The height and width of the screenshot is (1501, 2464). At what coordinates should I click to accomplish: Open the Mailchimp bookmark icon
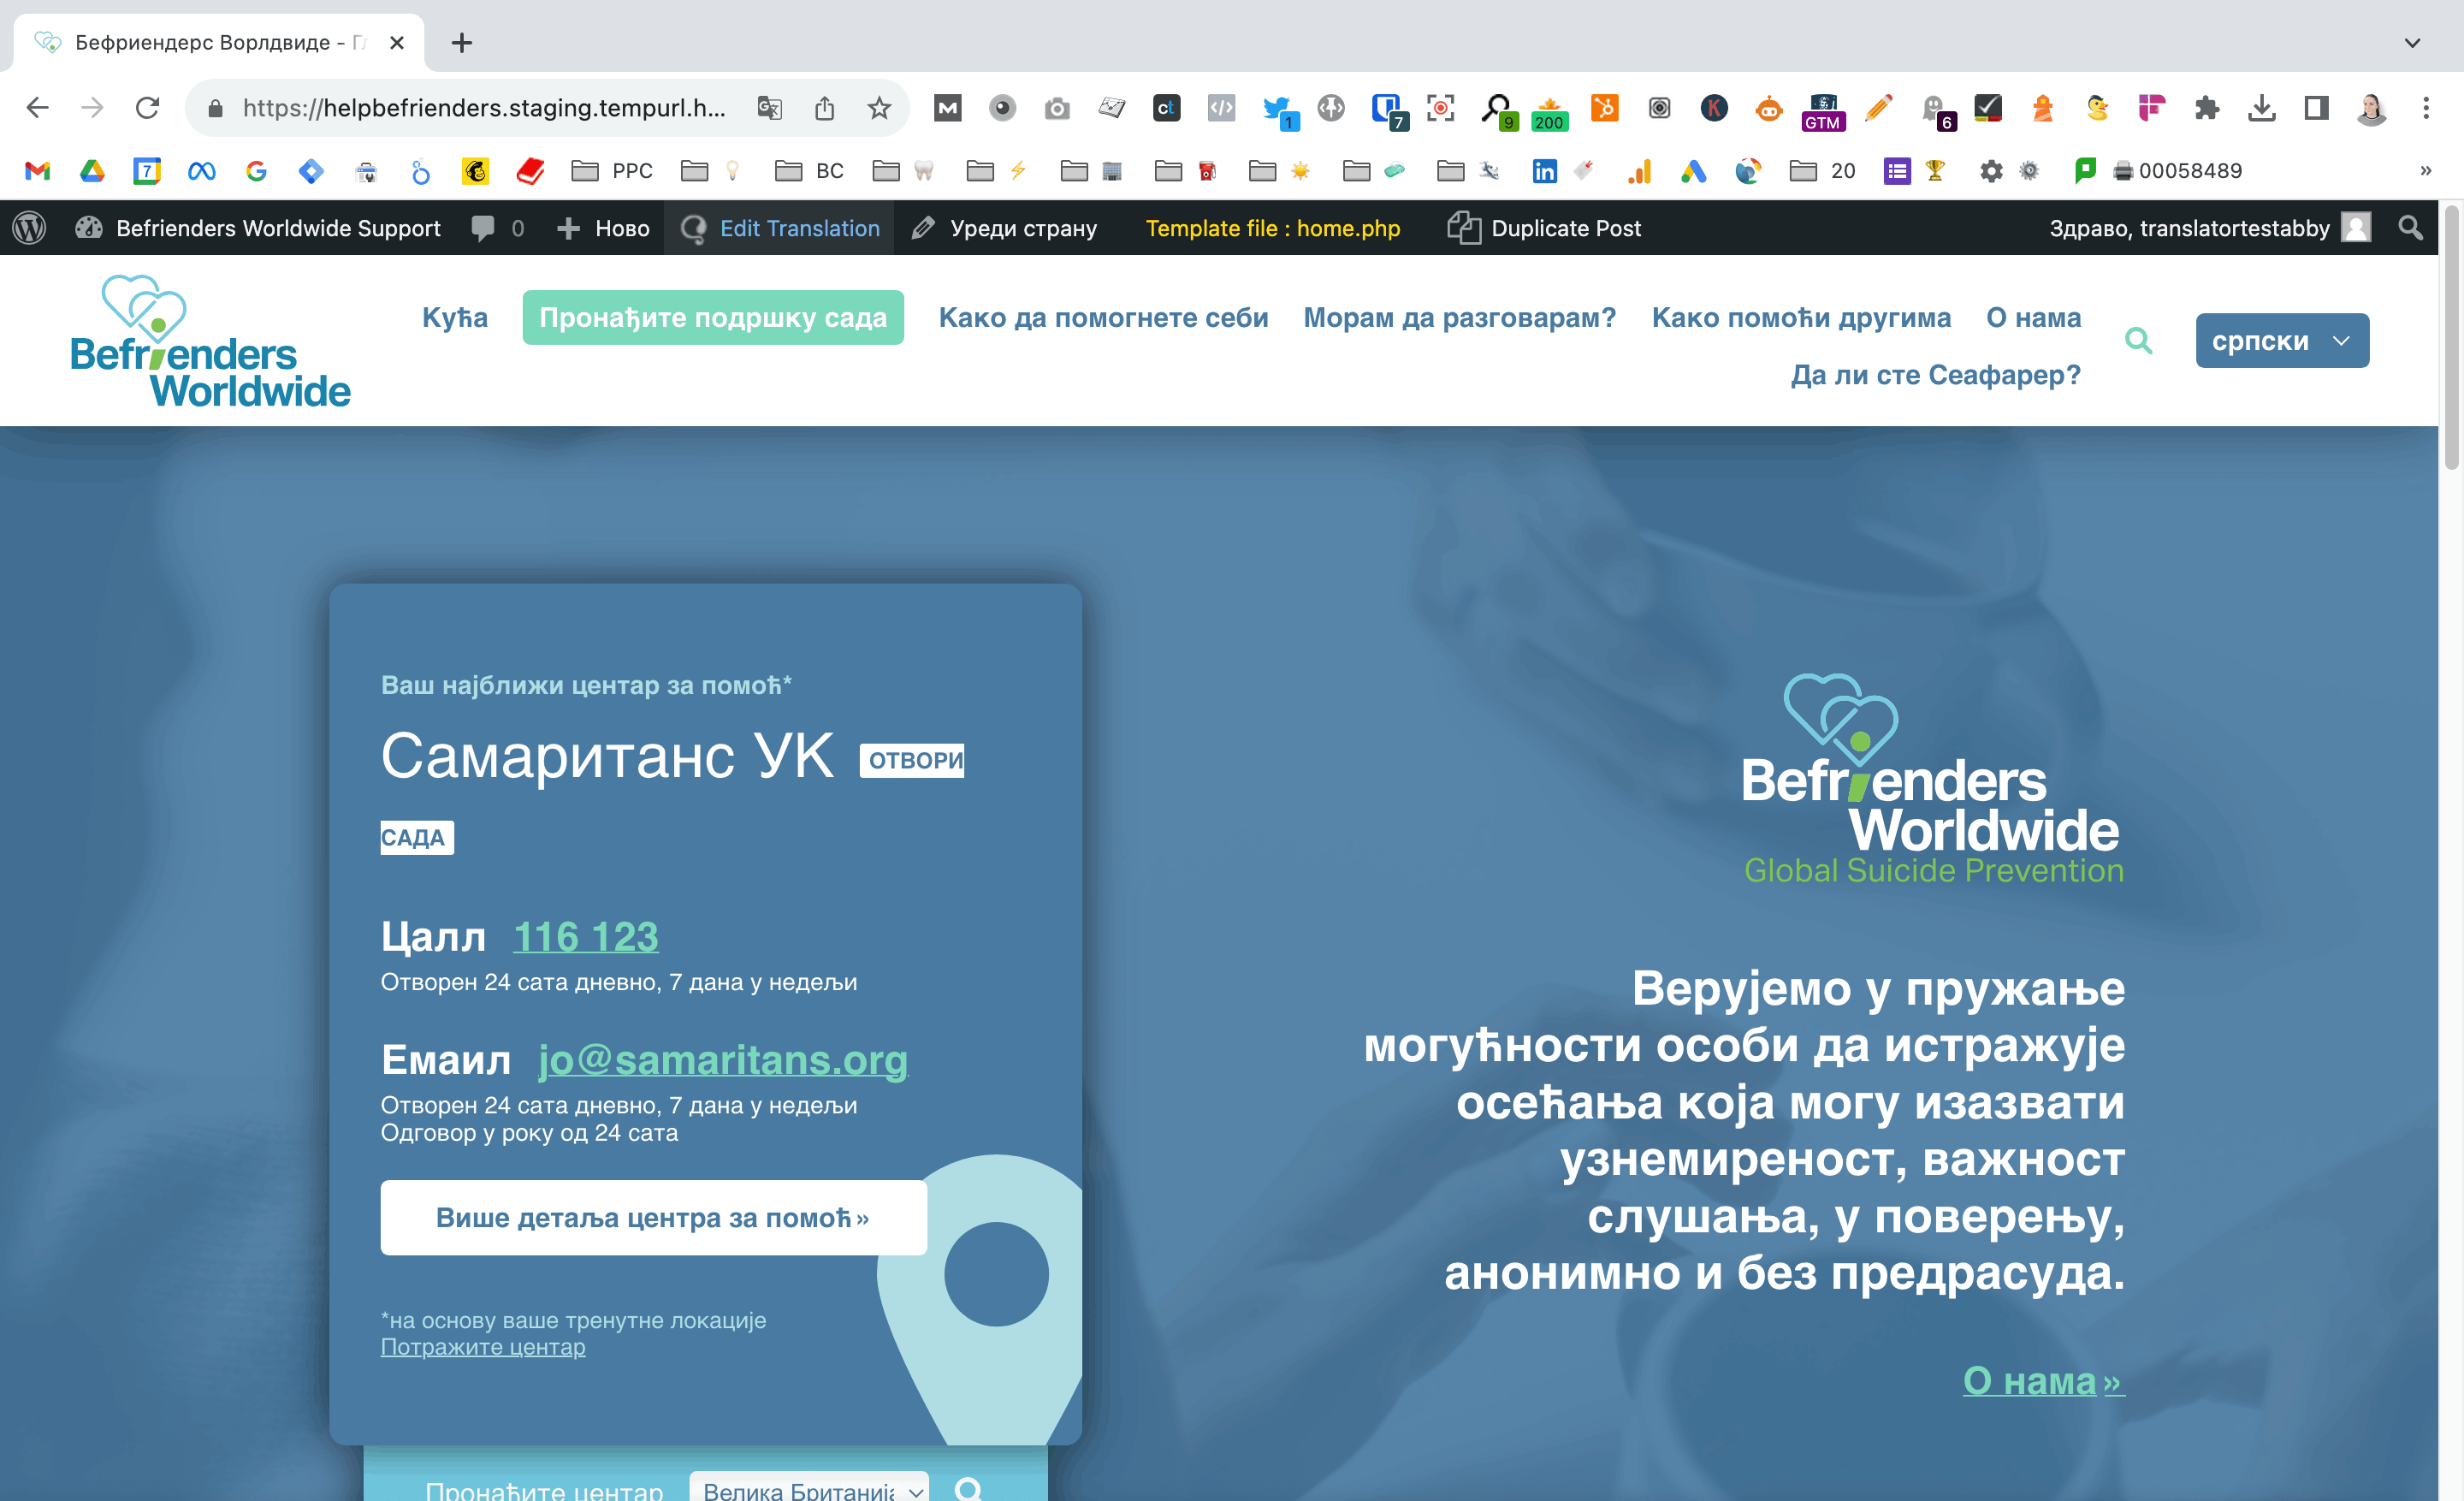pyautogui.click(x=475, y=171)
